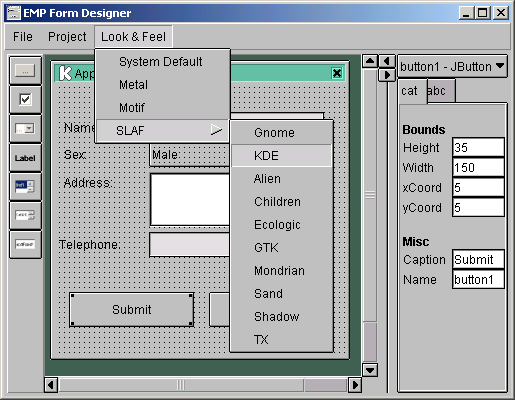Minimize the EMP Form Designer window
The width and height of the screenshot is (515, 400).
466,13
